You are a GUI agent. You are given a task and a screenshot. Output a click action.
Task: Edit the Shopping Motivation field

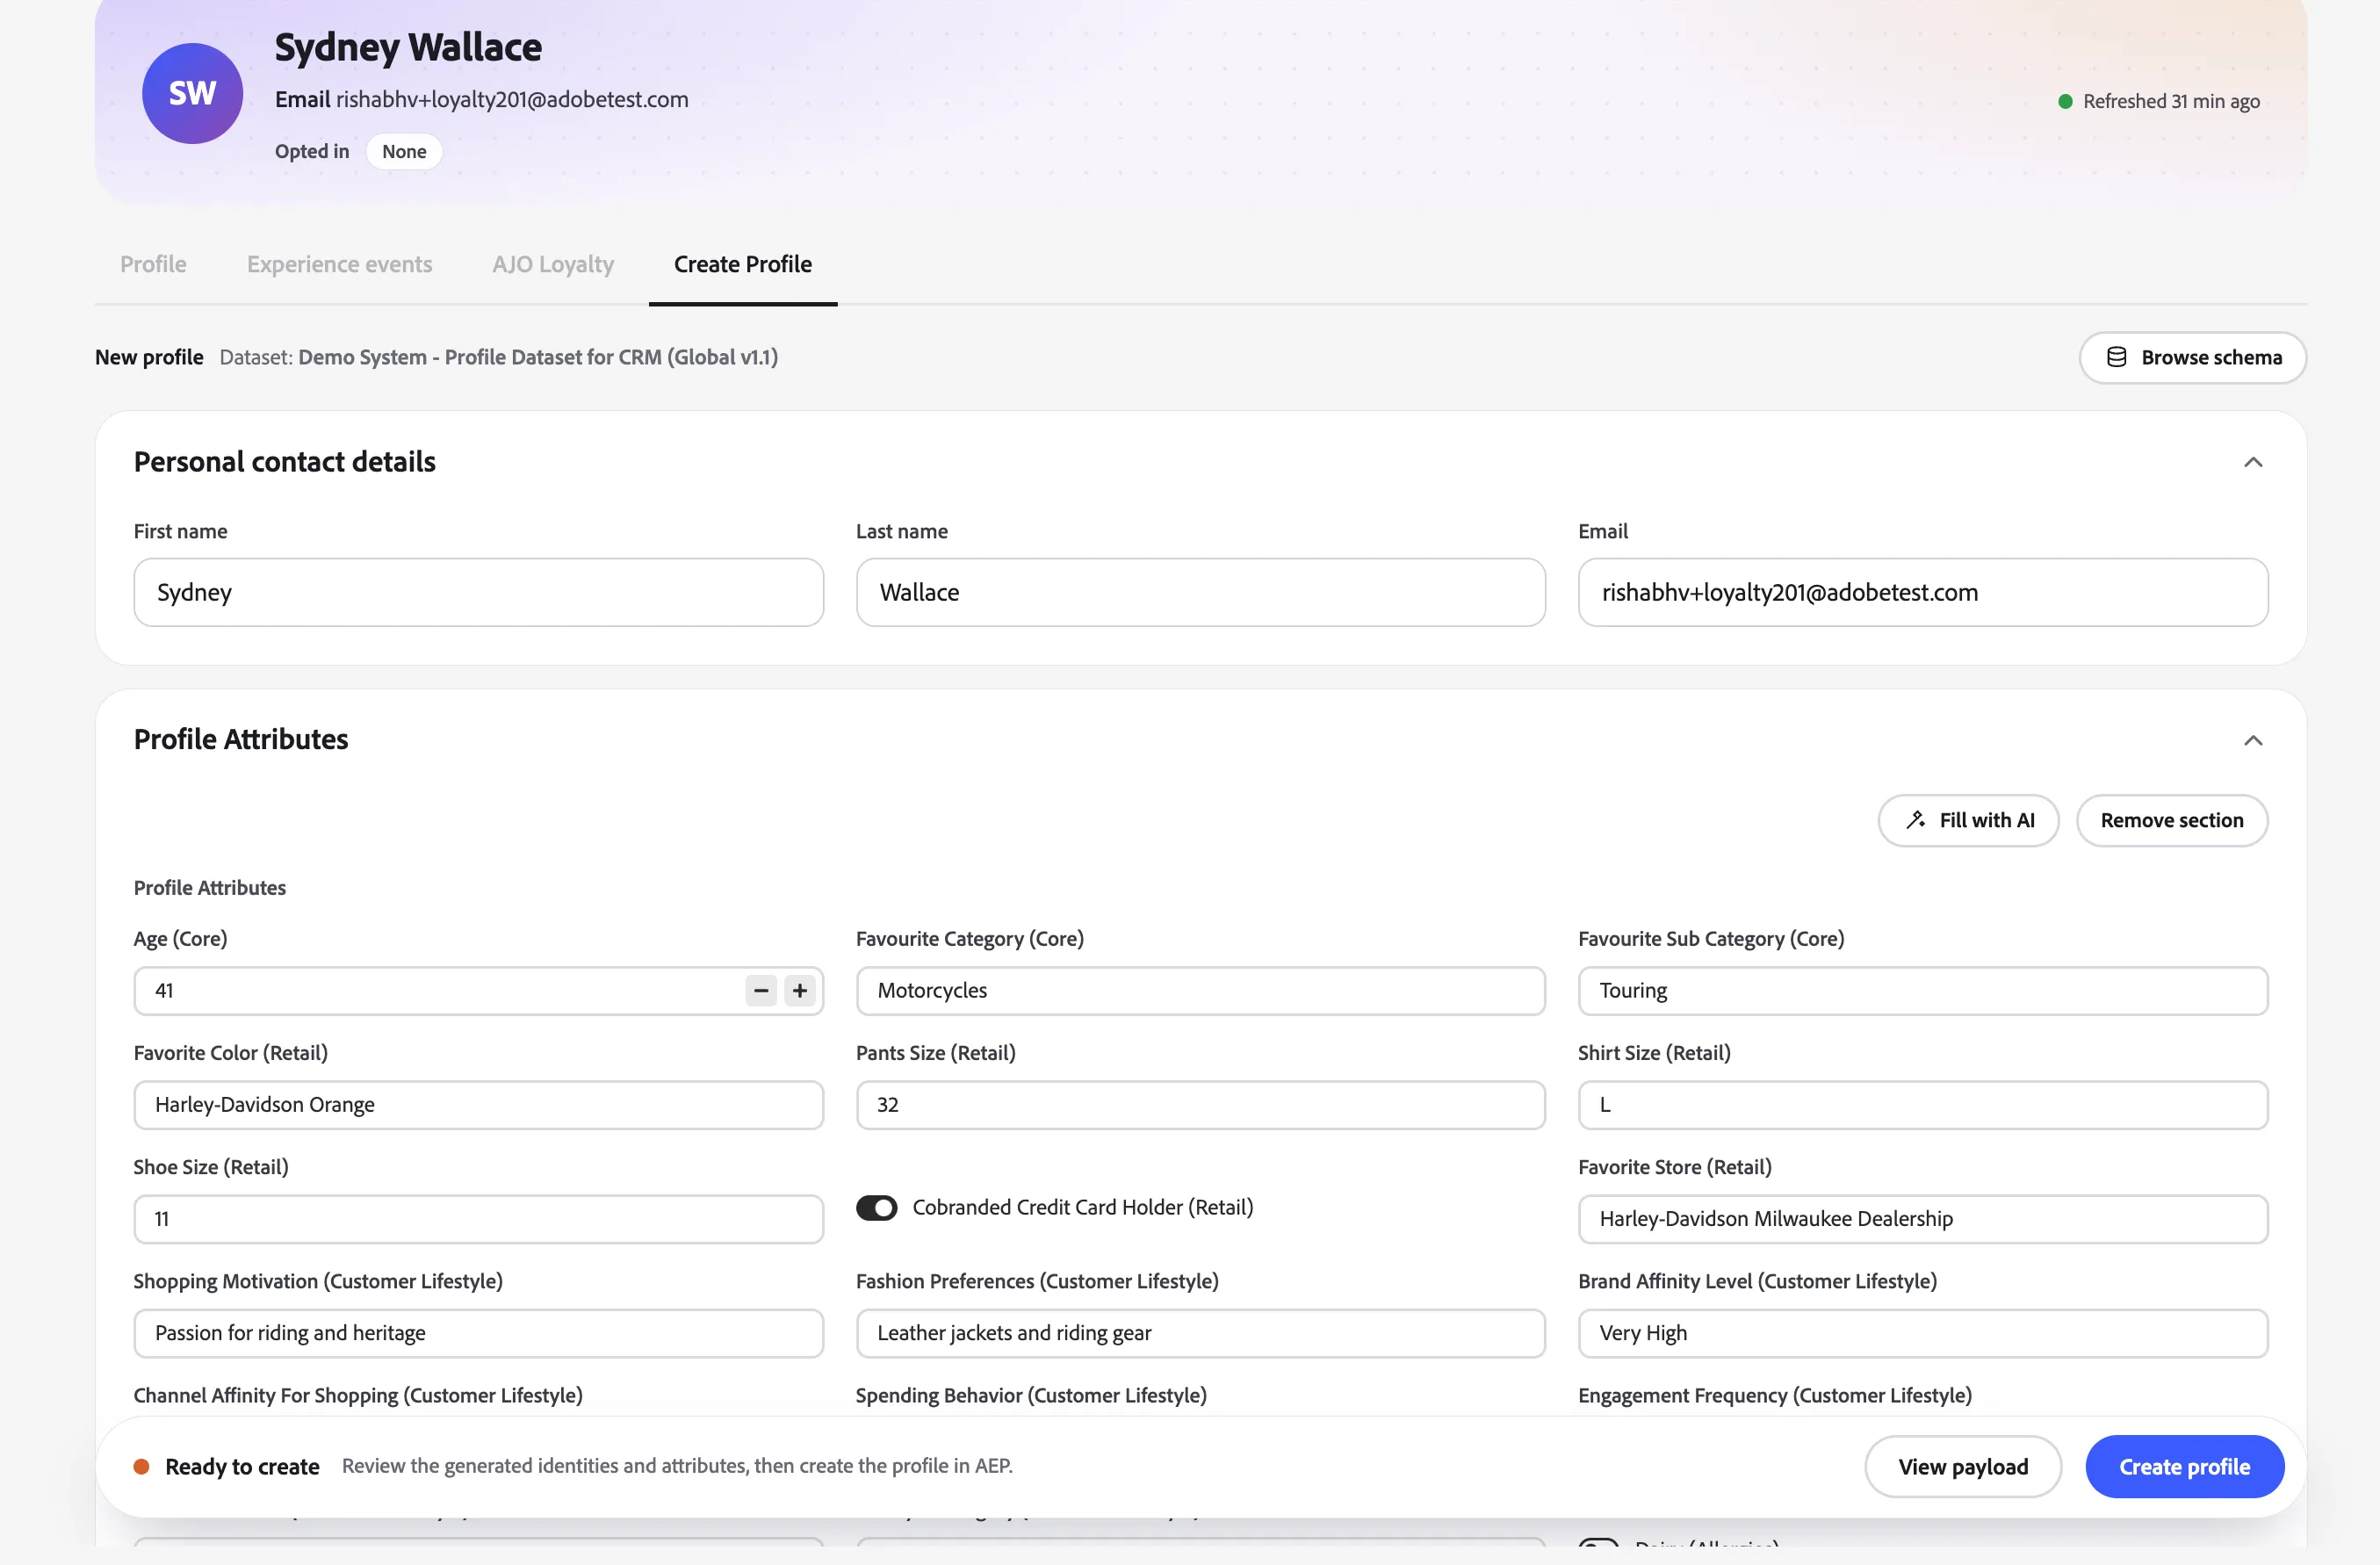click(478, 1332)
